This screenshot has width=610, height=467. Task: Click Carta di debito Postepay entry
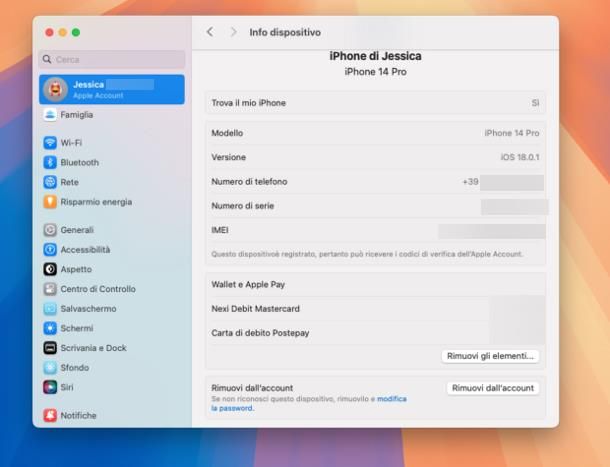[x=260, y=333]
